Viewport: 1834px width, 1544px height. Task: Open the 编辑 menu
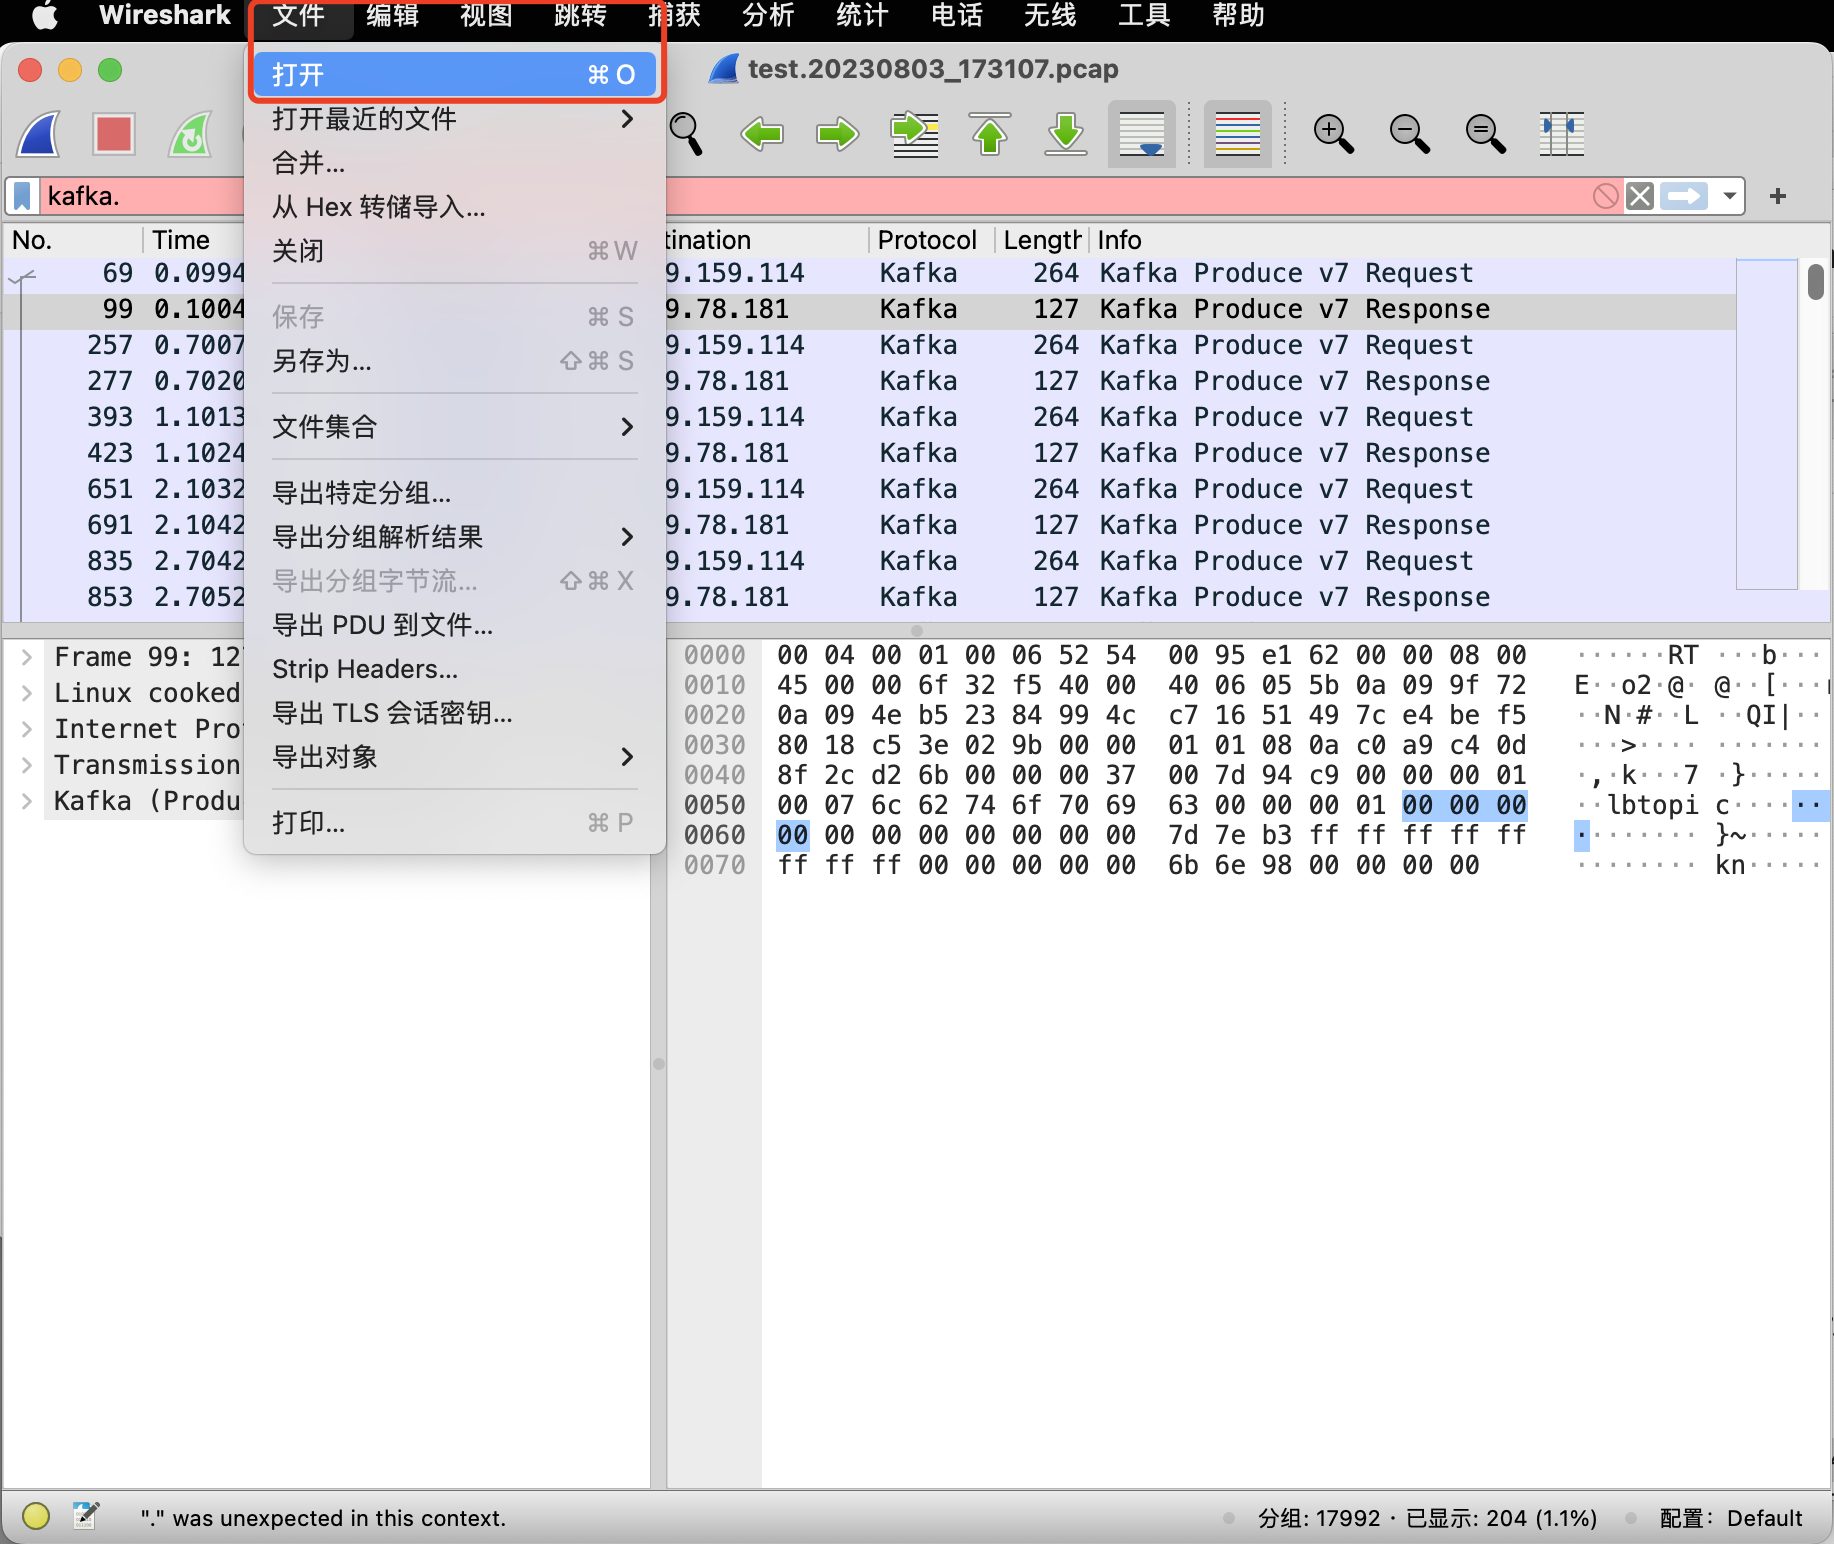(392, 16)
